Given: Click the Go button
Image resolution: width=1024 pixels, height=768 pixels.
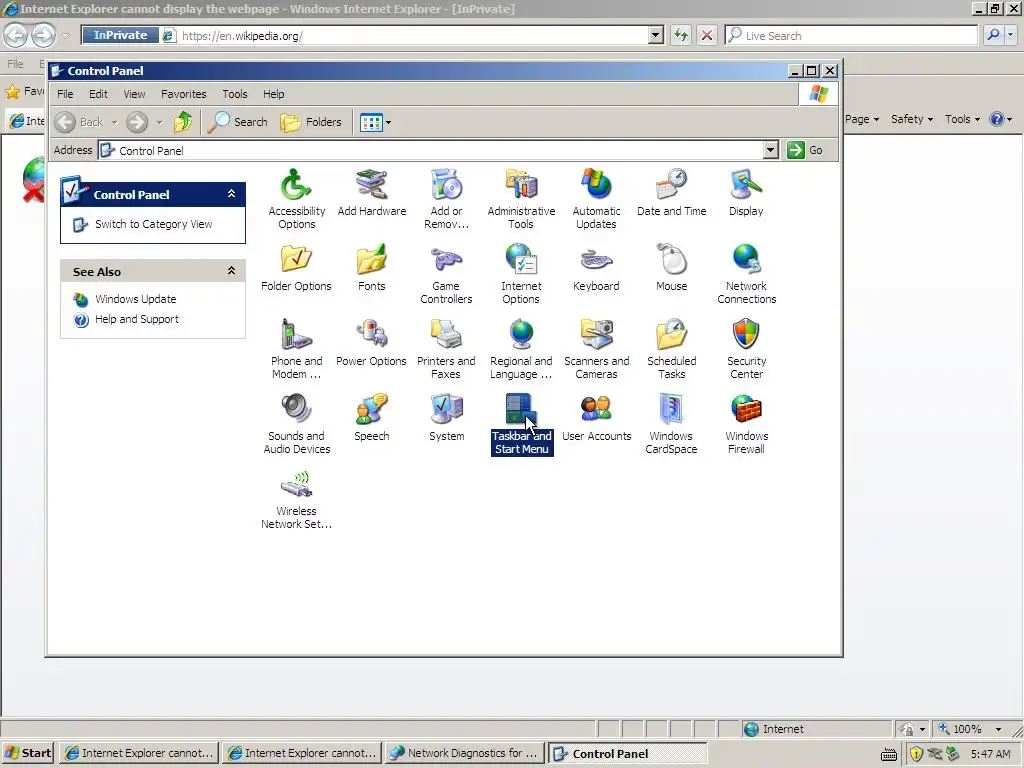Looking at the screenshot, I should 805,150.
